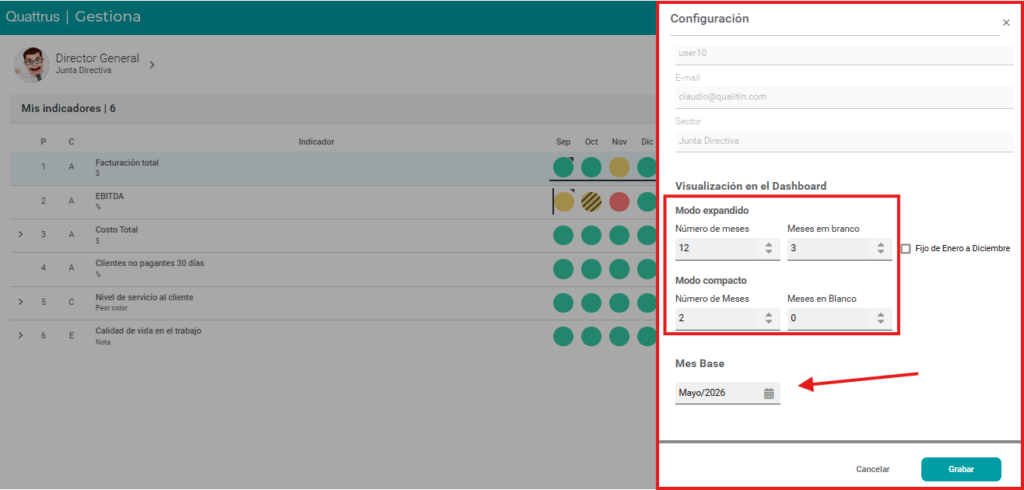Screen dimensions: 1024x490
Task: Click the Nov month column header
Action: (x=619, y=142)
